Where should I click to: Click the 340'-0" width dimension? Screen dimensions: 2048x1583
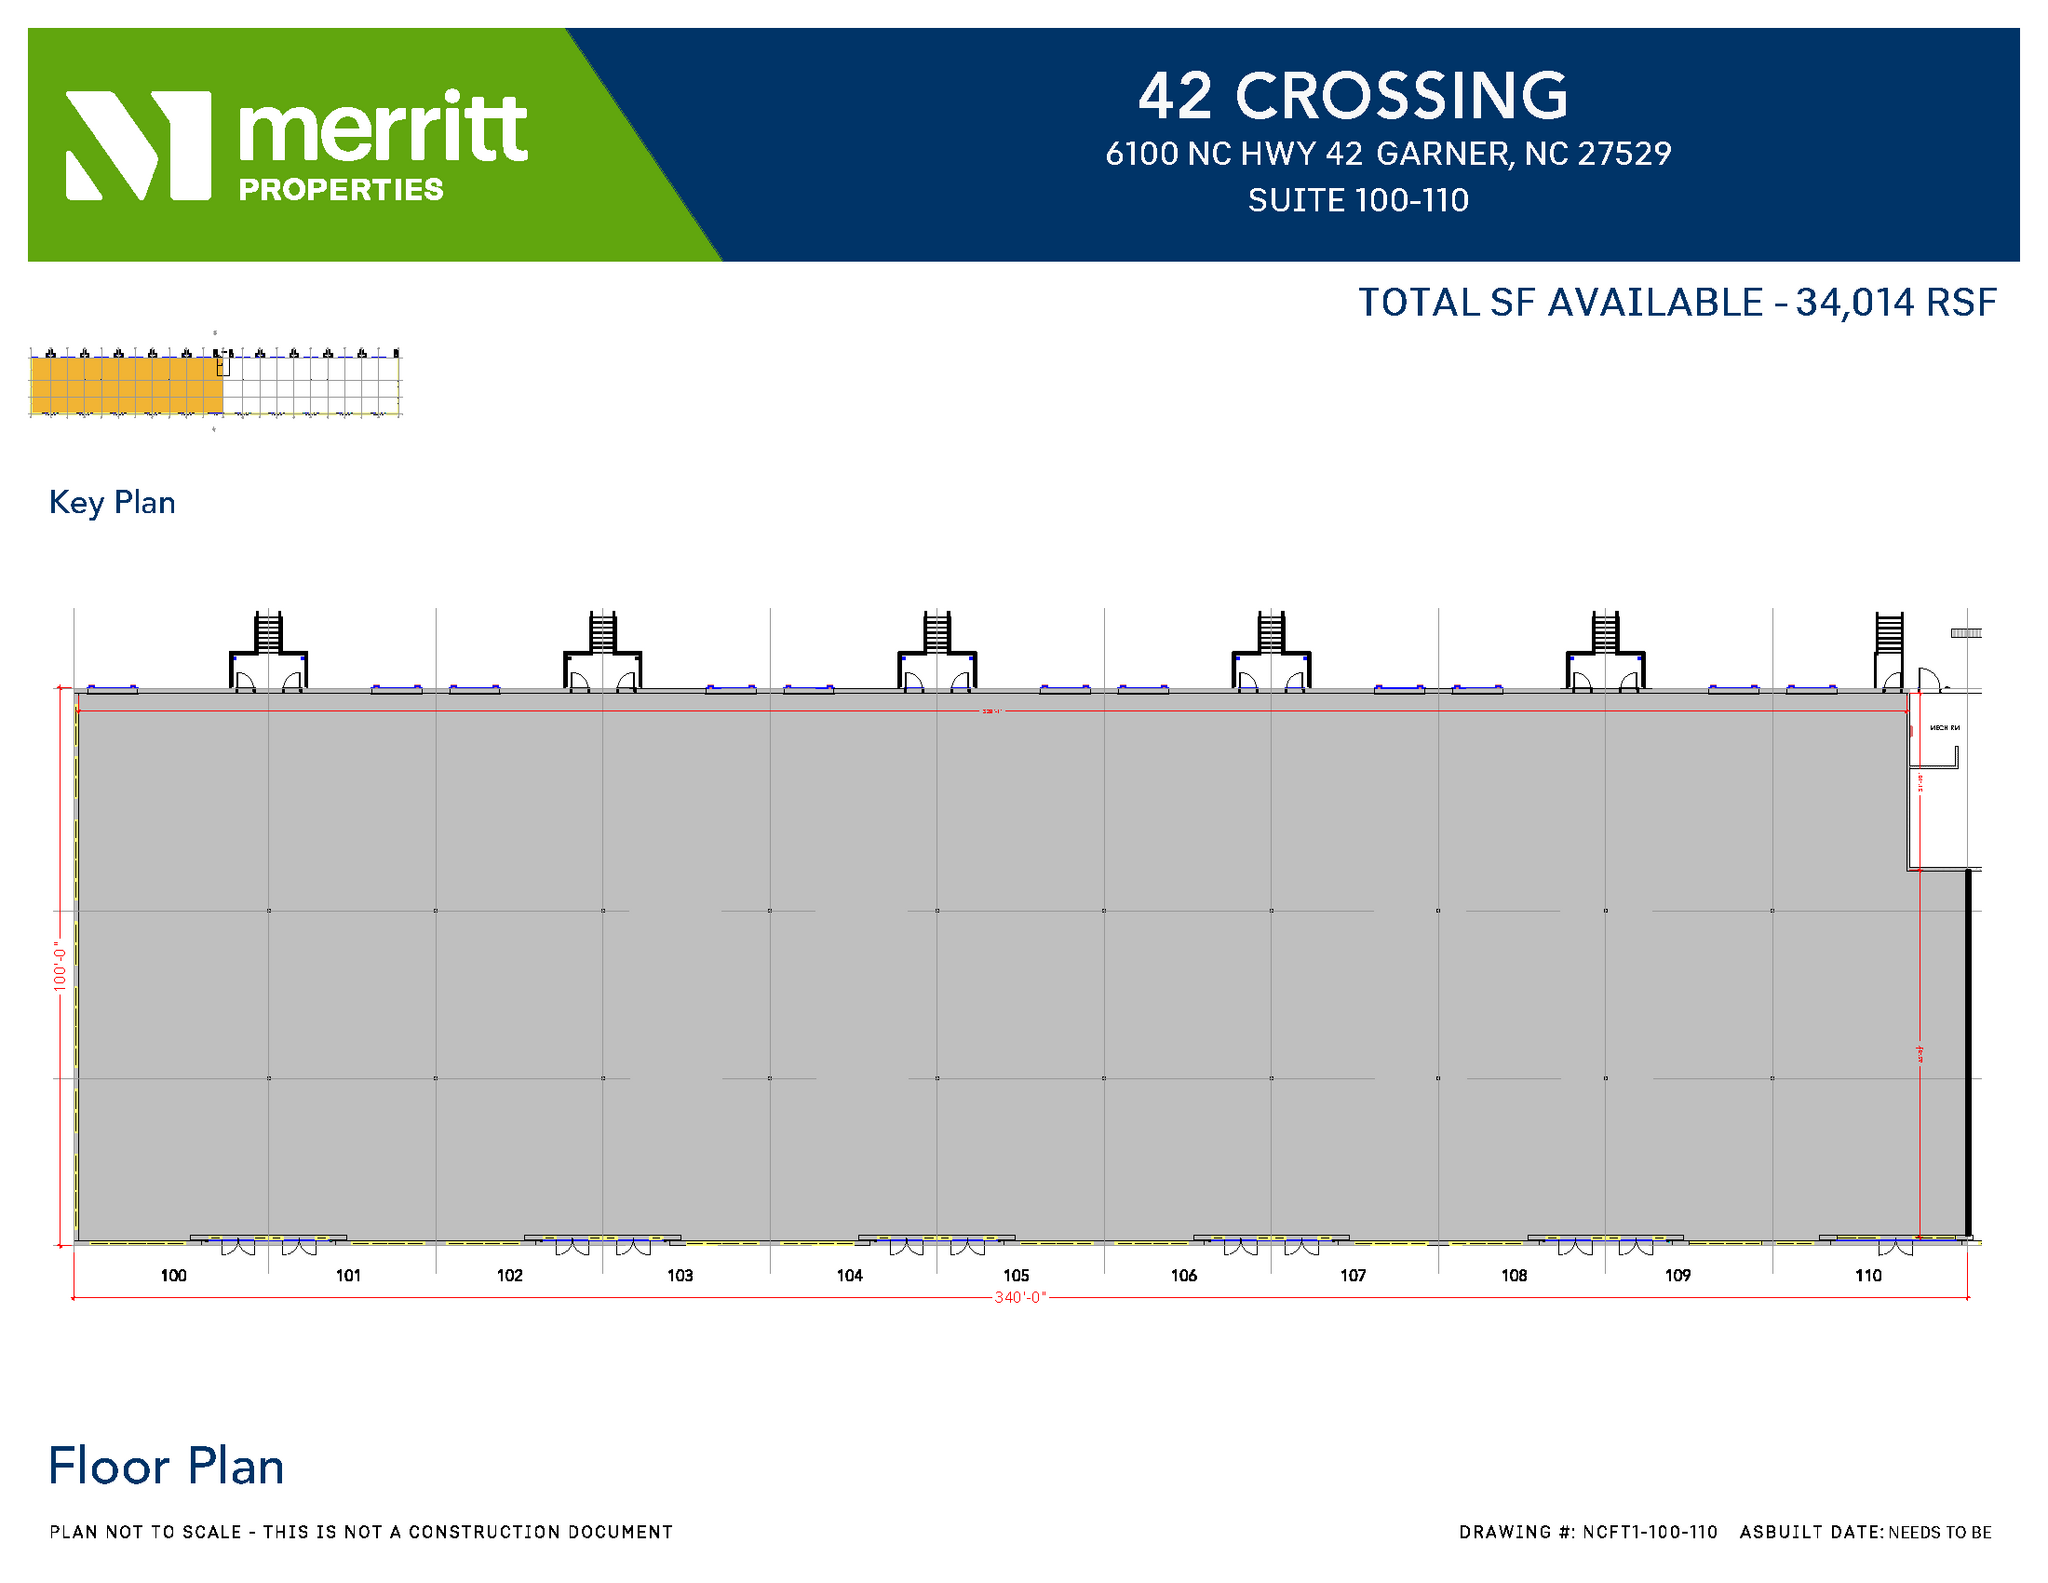[x=1020, y=1298]
